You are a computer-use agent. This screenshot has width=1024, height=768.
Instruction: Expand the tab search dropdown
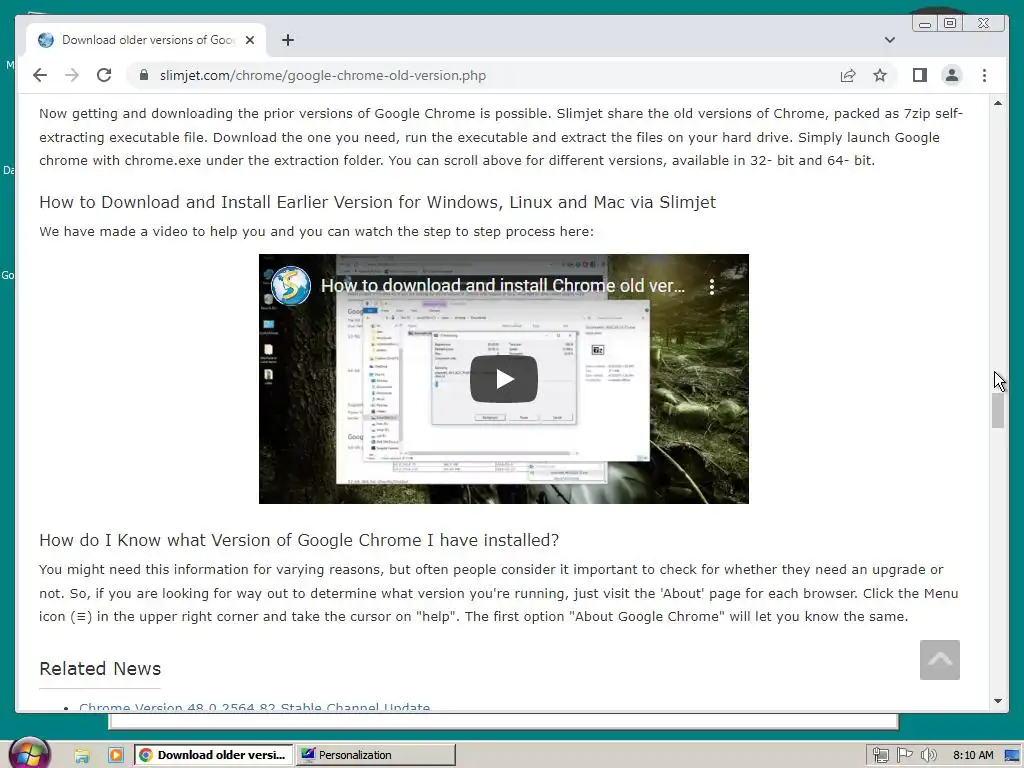pyautogui.click(x=889, y=40)
